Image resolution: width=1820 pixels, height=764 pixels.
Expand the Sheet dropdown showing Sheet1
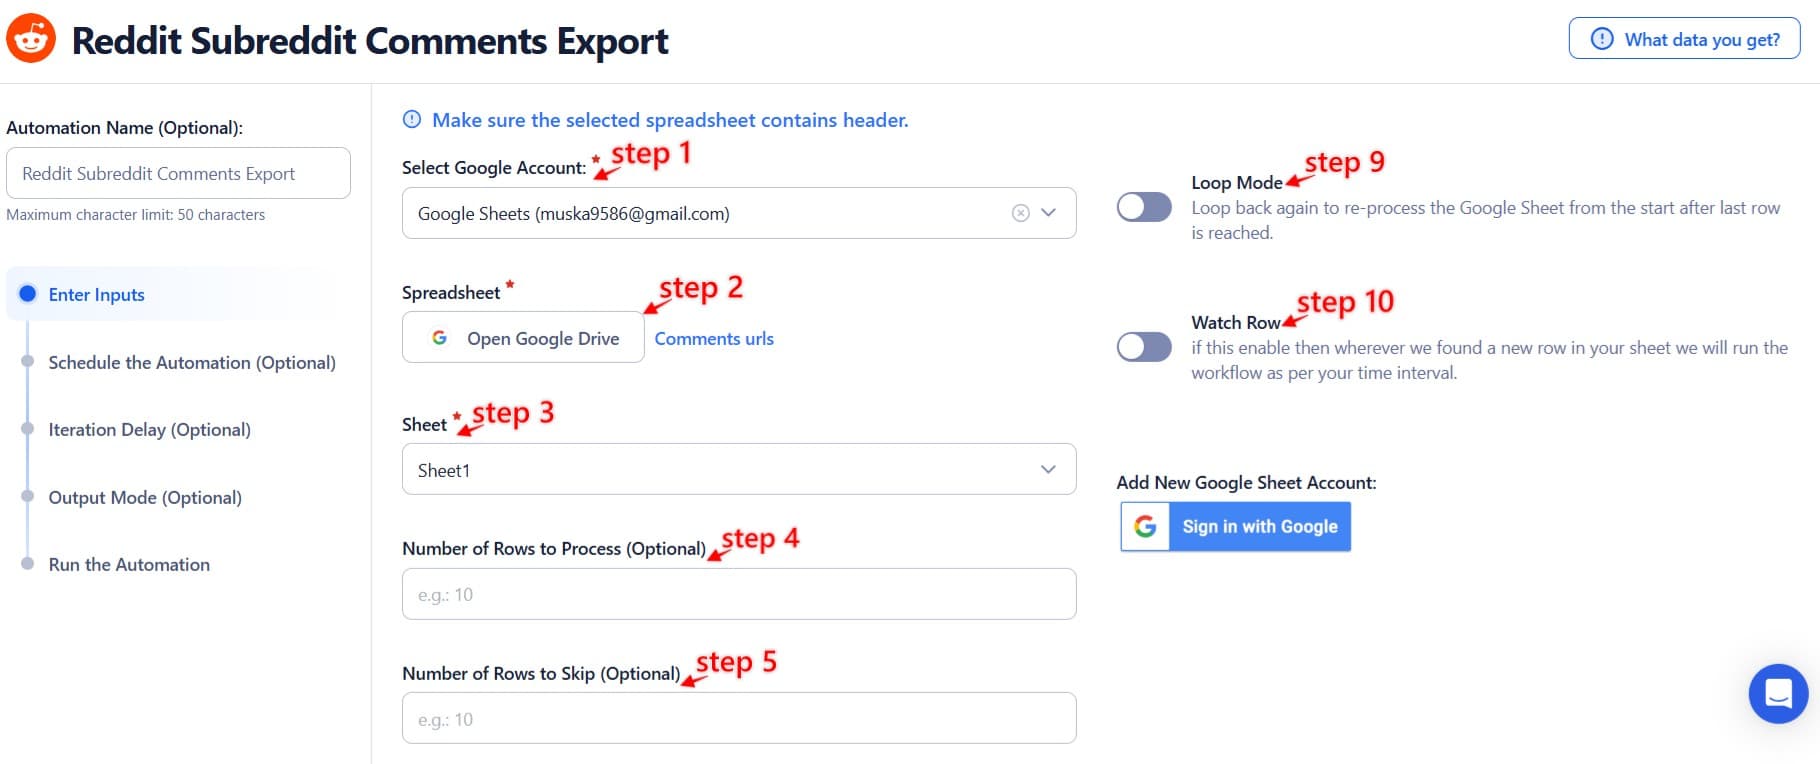1048,468
